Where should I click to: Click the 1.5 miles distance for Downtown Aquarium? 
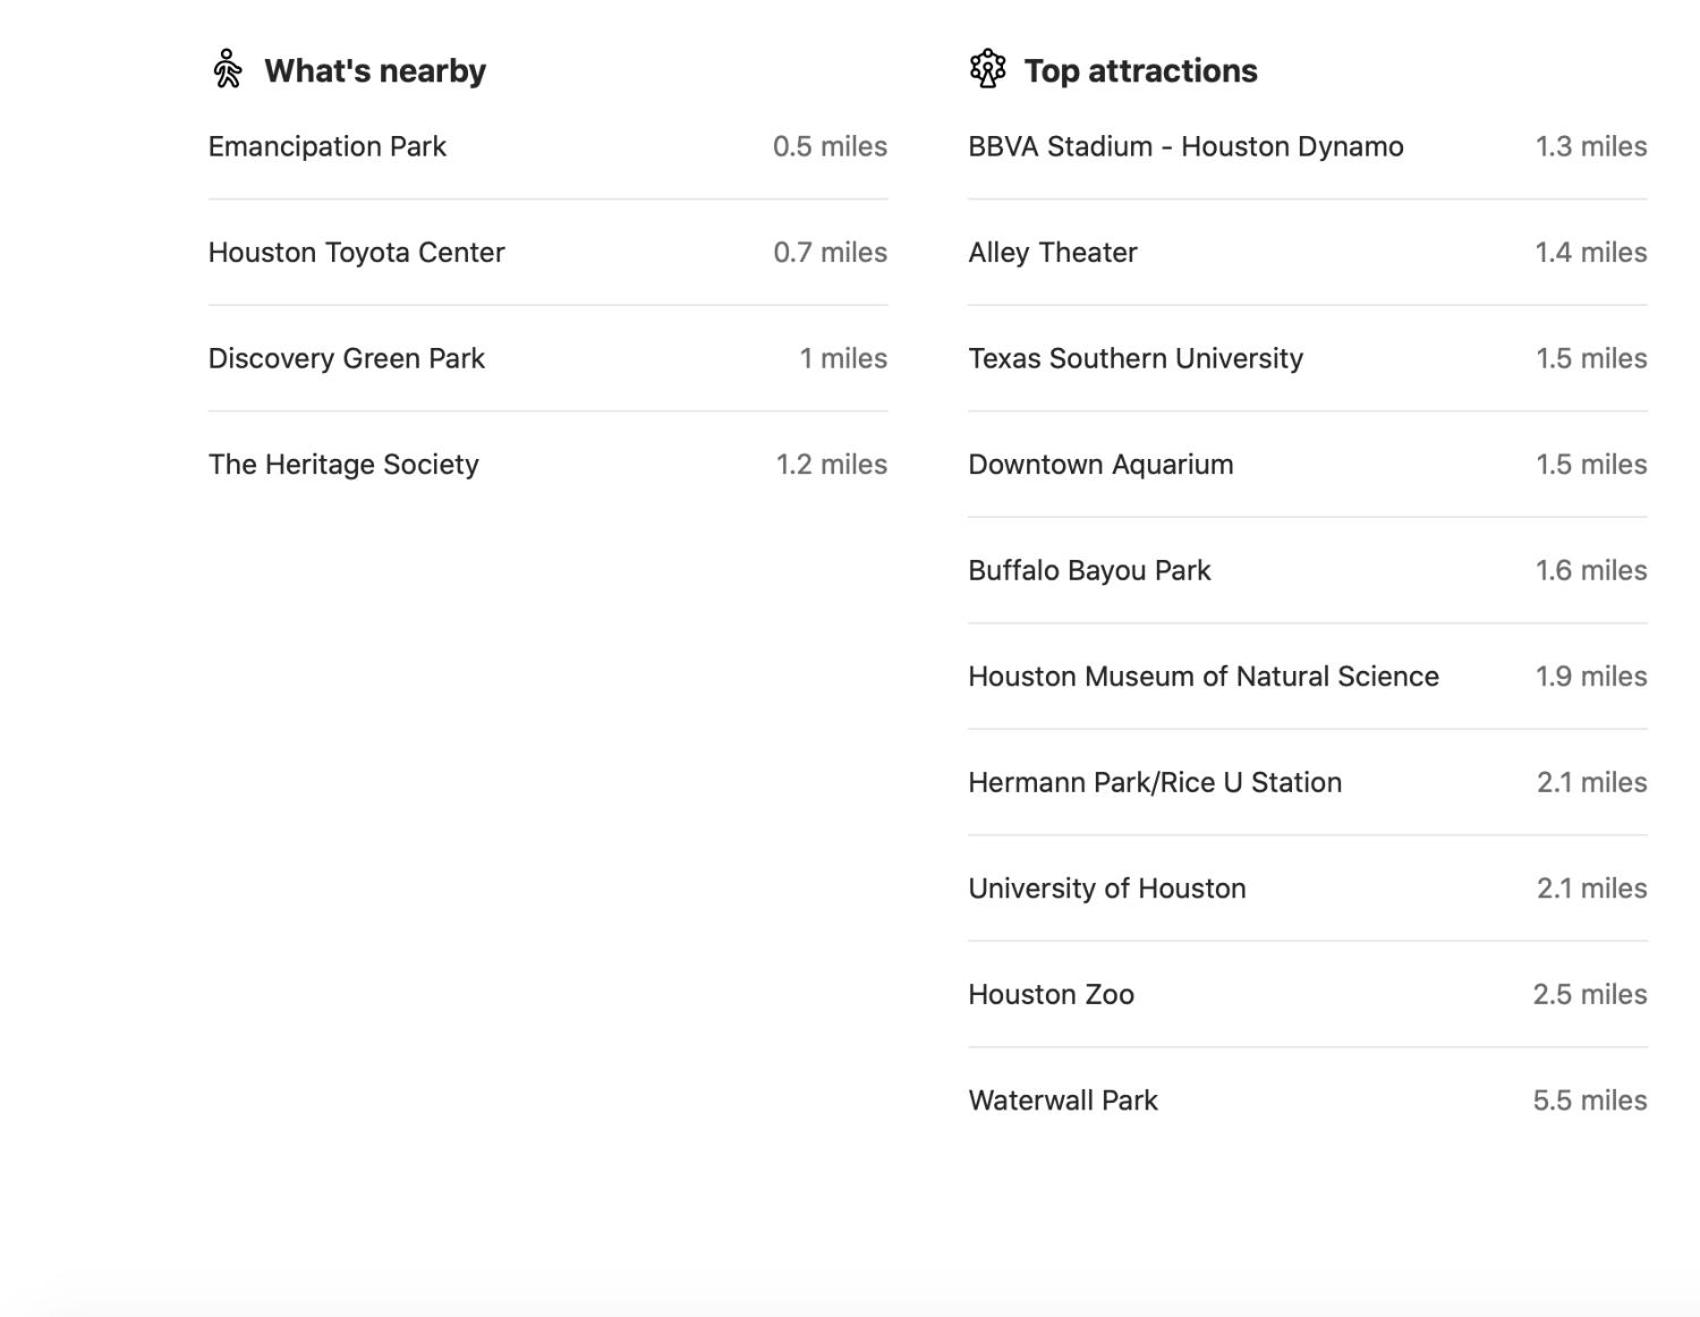pyautogui.click(x=1591, y=465)
